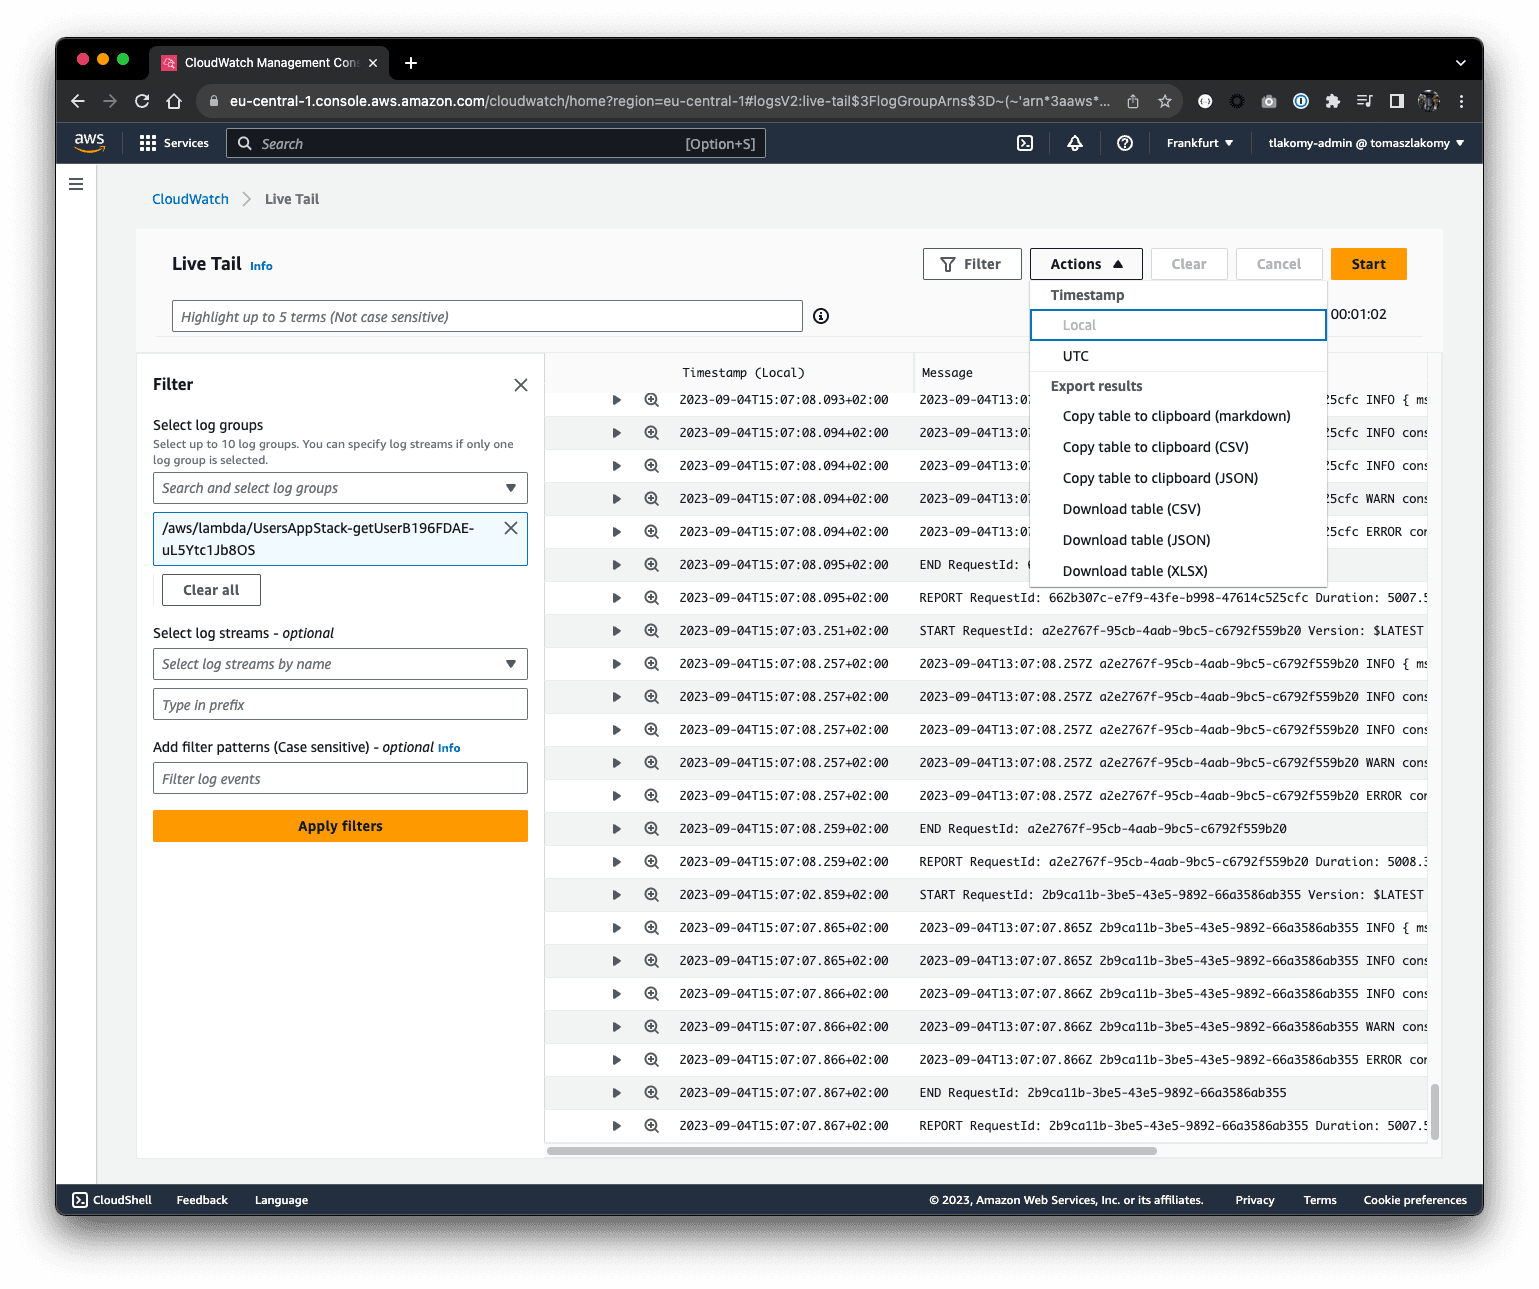Image resolution: width=1539 pixels, height=1289 pixels.
Task: Expand the END RequestId a2e2767f row
Action: click(x=617, y=829)
